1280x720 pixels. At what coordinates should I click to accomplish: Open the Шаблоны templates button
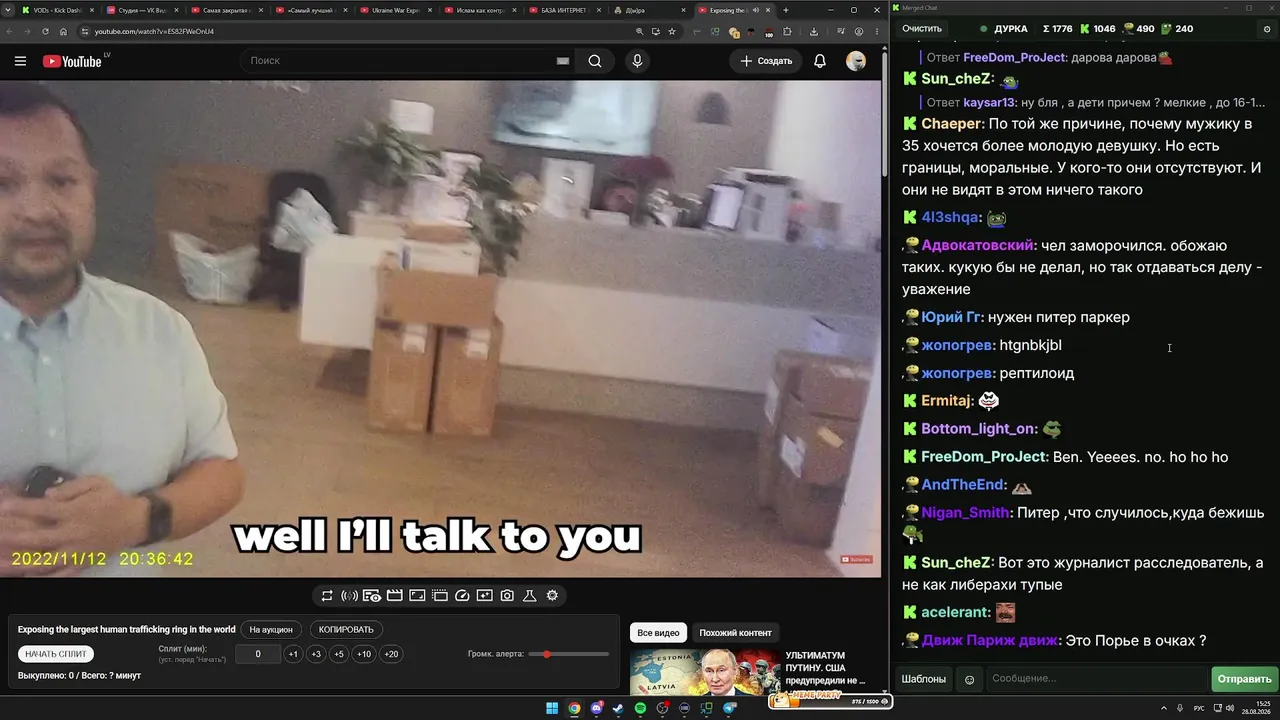tap(924, 679)
